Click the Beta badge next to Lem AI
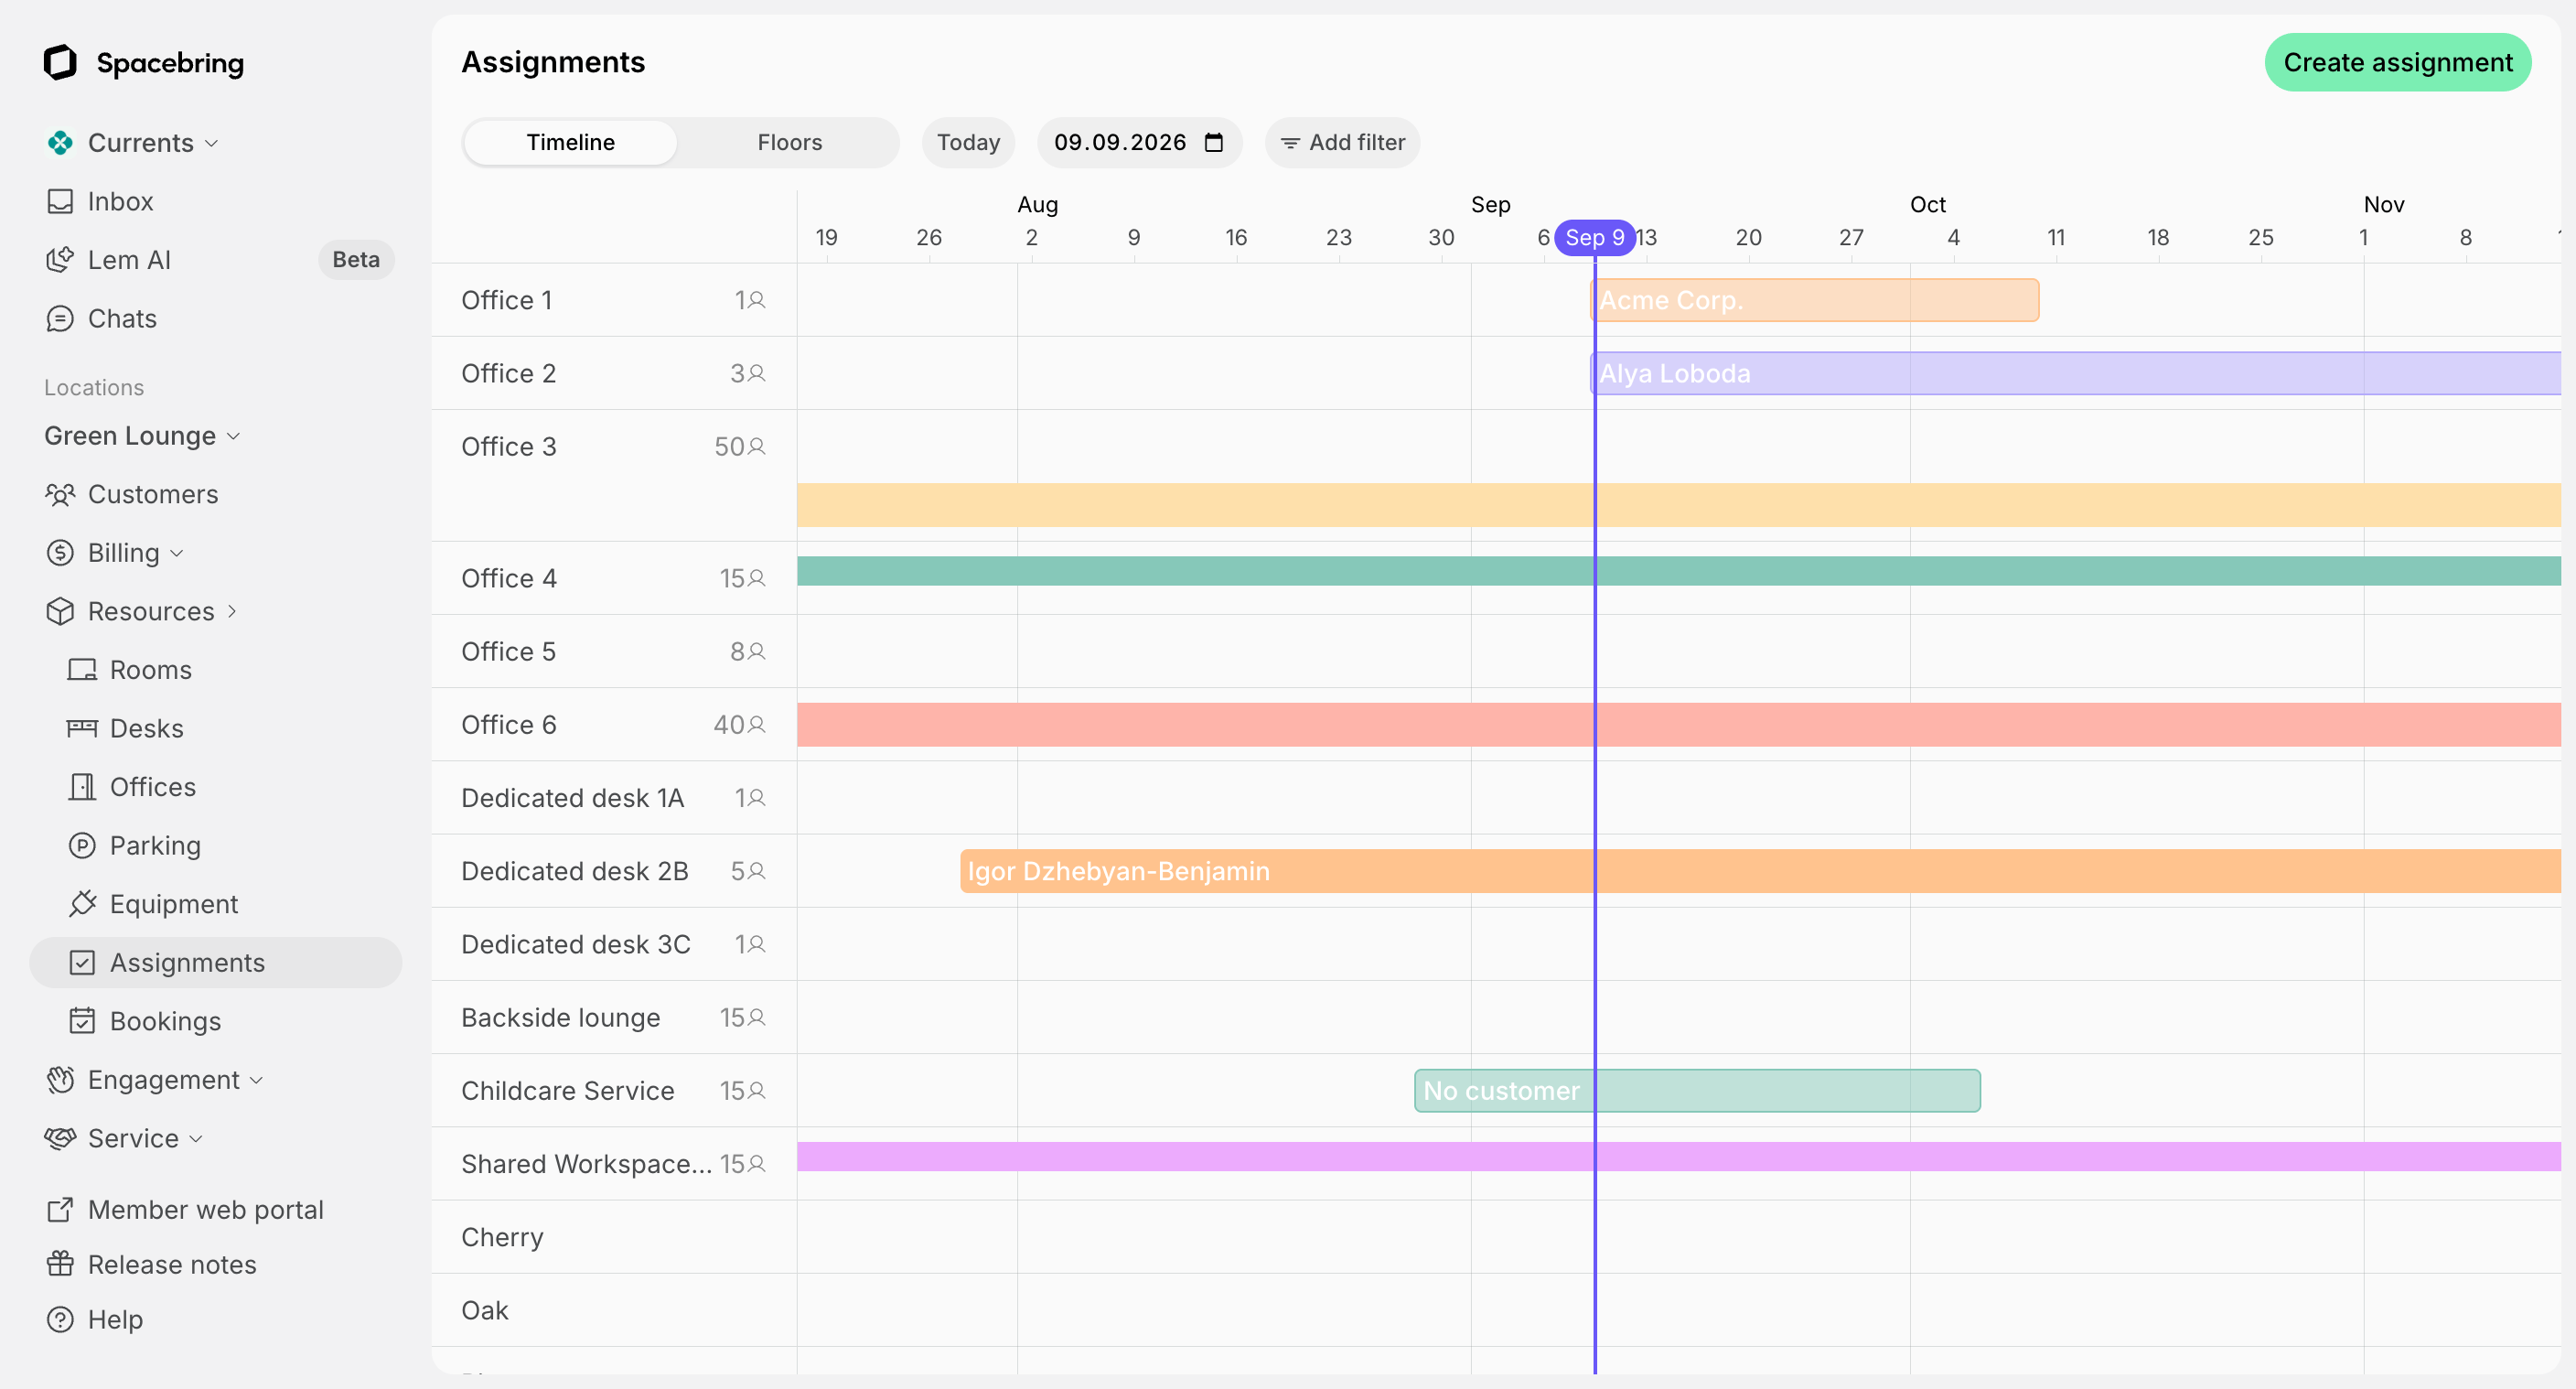The width and height of the screenshot is (2576, 1389). (356, 260)
